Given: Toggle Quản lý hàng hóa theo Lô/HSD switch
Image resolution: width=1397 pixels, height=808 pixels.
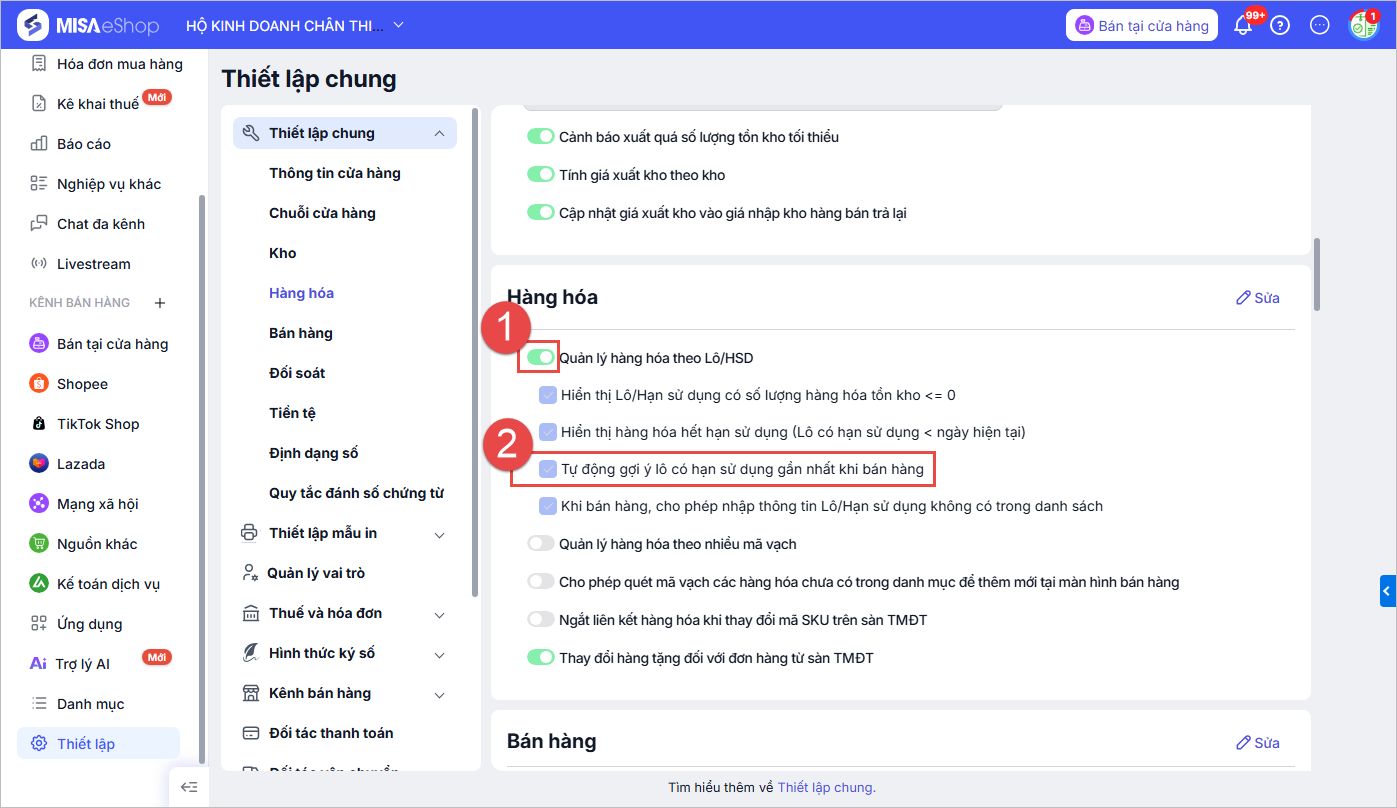Looking at the screenshot, I should coord(540,357).
